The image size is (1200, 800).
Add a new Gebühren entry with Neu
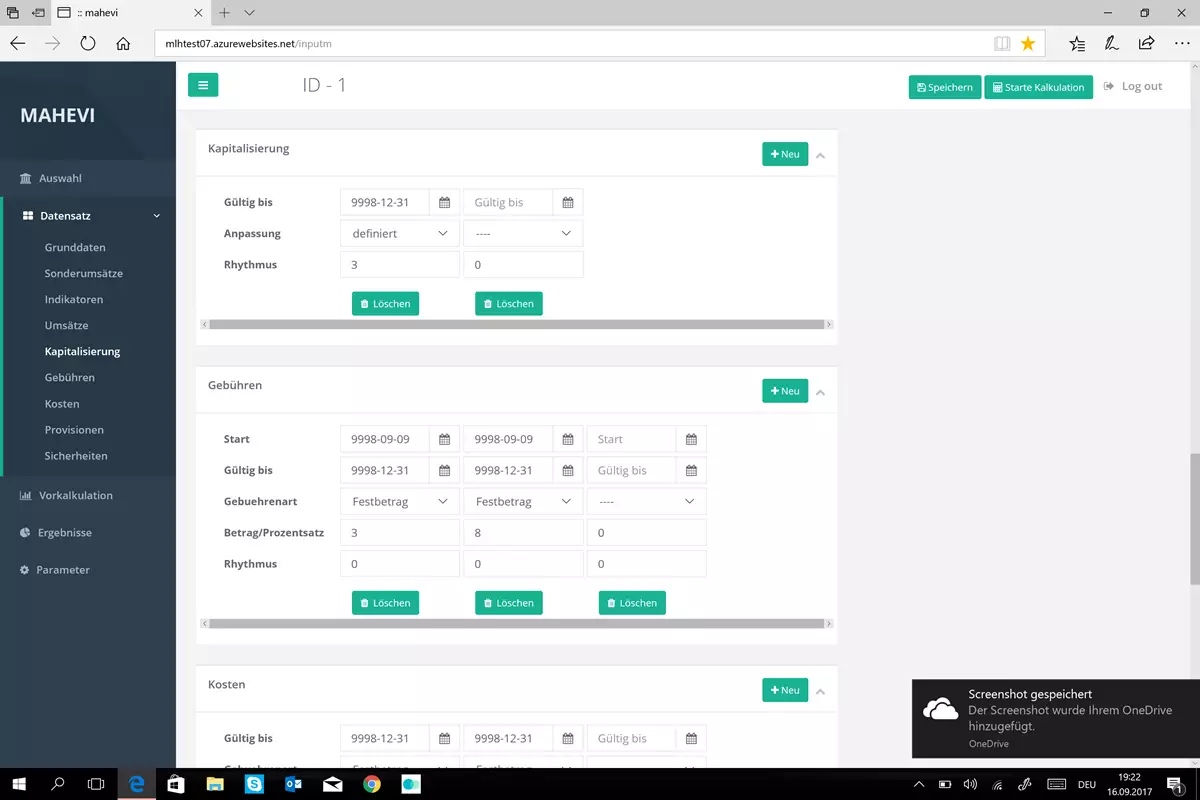785,391
